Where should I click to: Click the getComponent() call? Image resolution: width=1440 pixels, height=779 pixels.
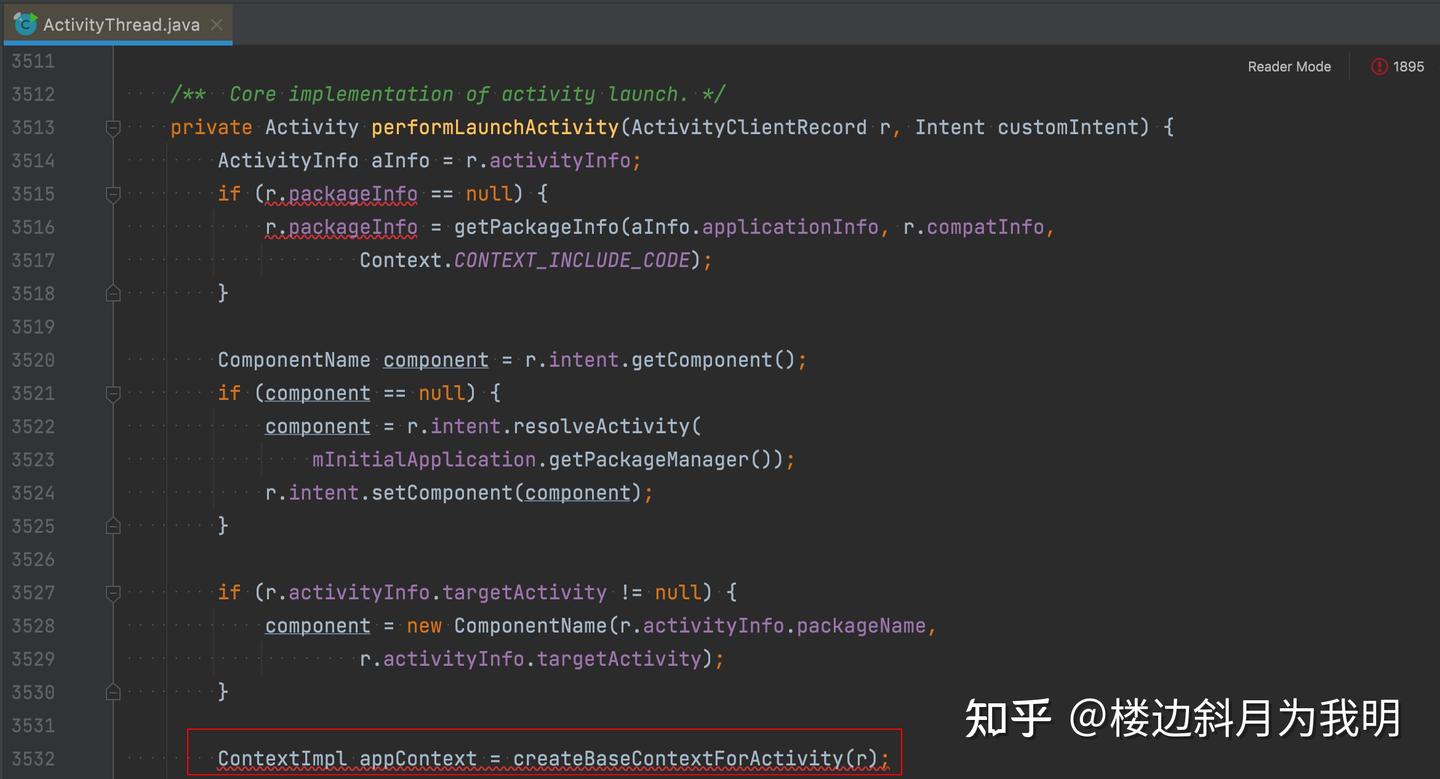click(x=714, y=360)
